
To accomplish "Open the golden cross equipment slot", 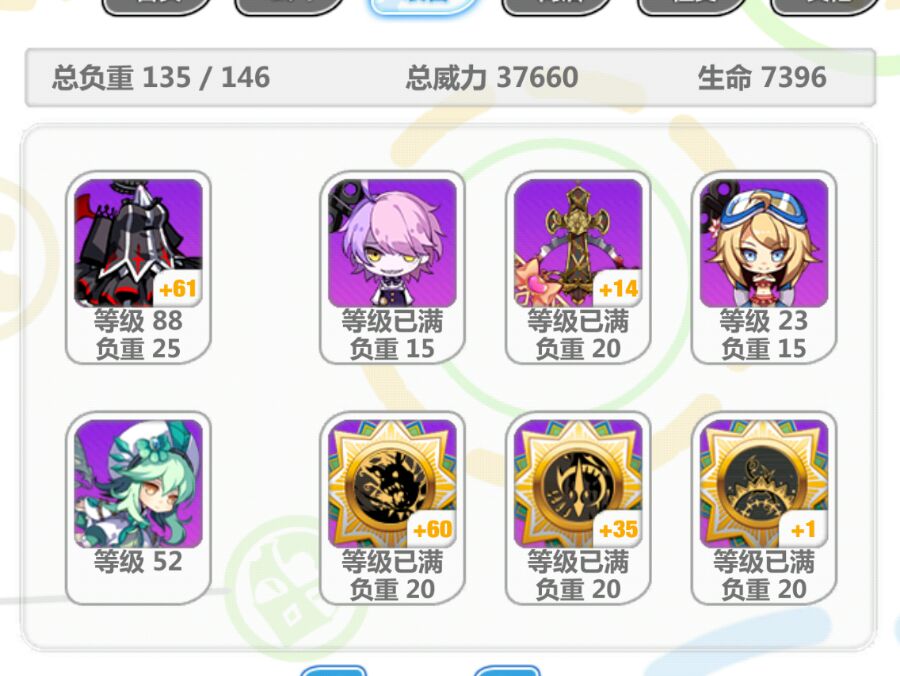I will tap(578, 243).
